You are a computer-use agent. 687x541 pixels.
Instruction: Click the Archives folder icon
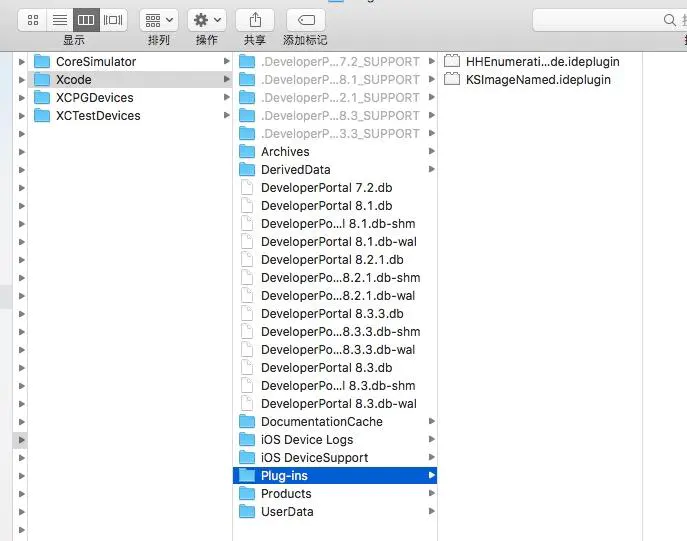pos(247,152)
